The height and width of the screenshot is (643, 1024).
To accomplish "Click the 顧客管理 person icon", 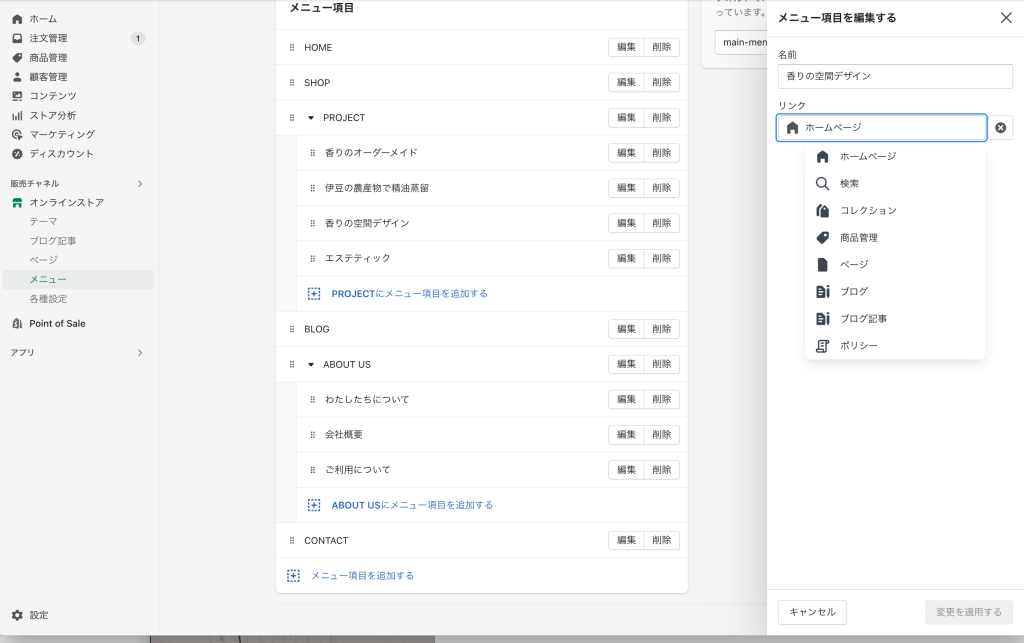I will pos(17,77).
